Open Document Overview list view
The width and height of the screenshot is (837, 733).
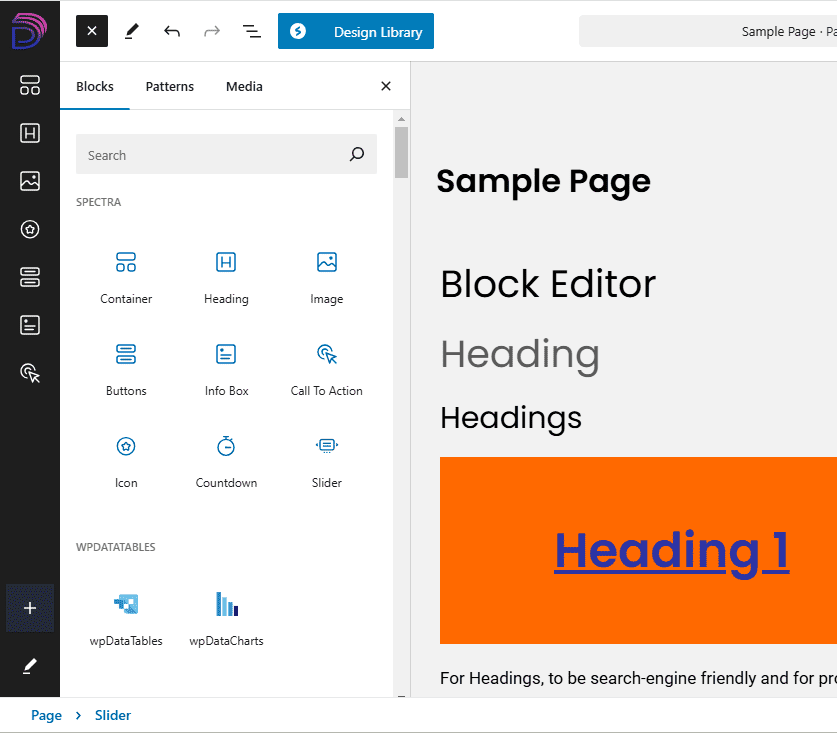tap(252, 31)
